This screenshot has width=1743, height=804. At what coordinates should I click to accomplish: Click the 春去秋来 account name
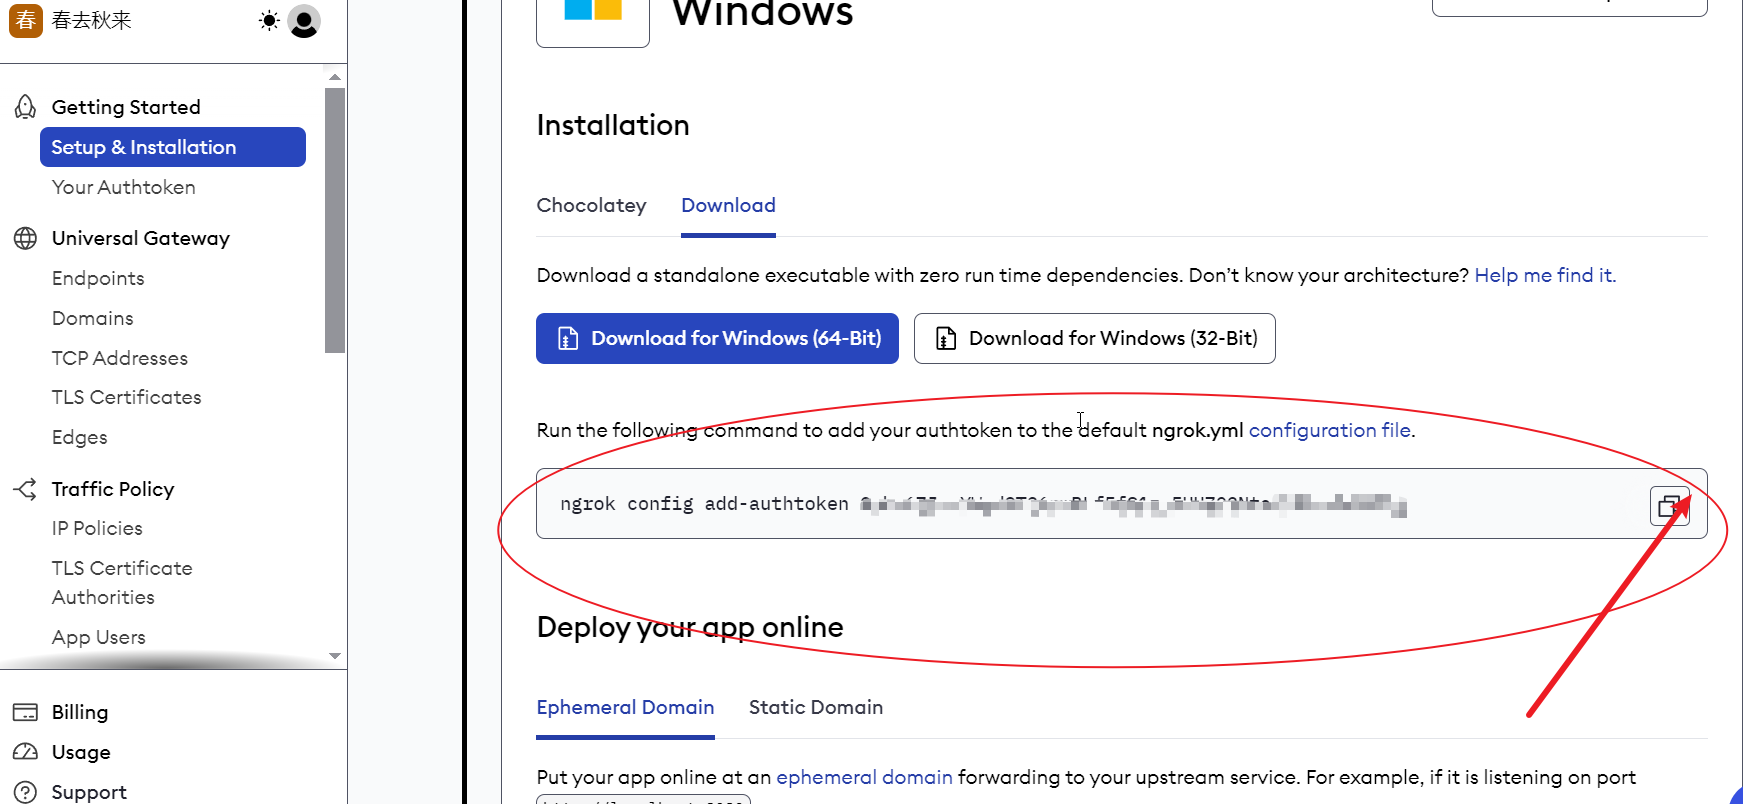click(x=92, y=20)
